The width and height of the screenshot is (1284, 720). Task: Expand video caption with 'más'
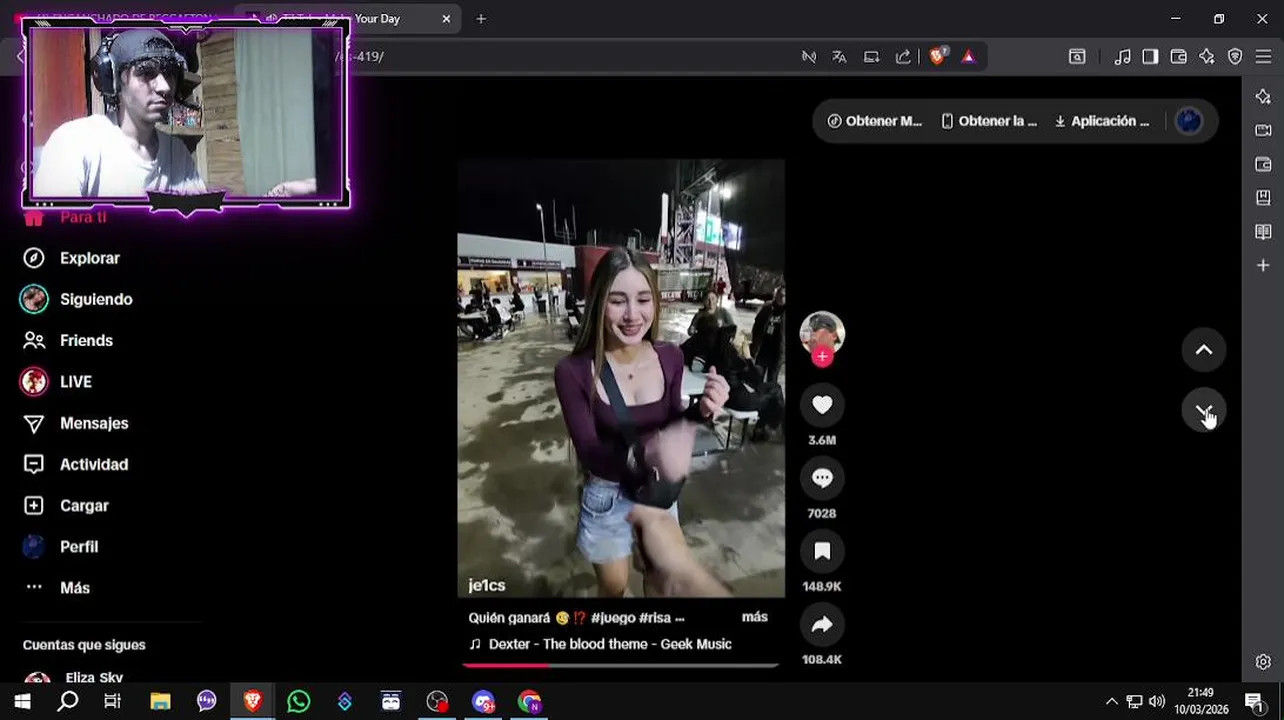point(755,617)
